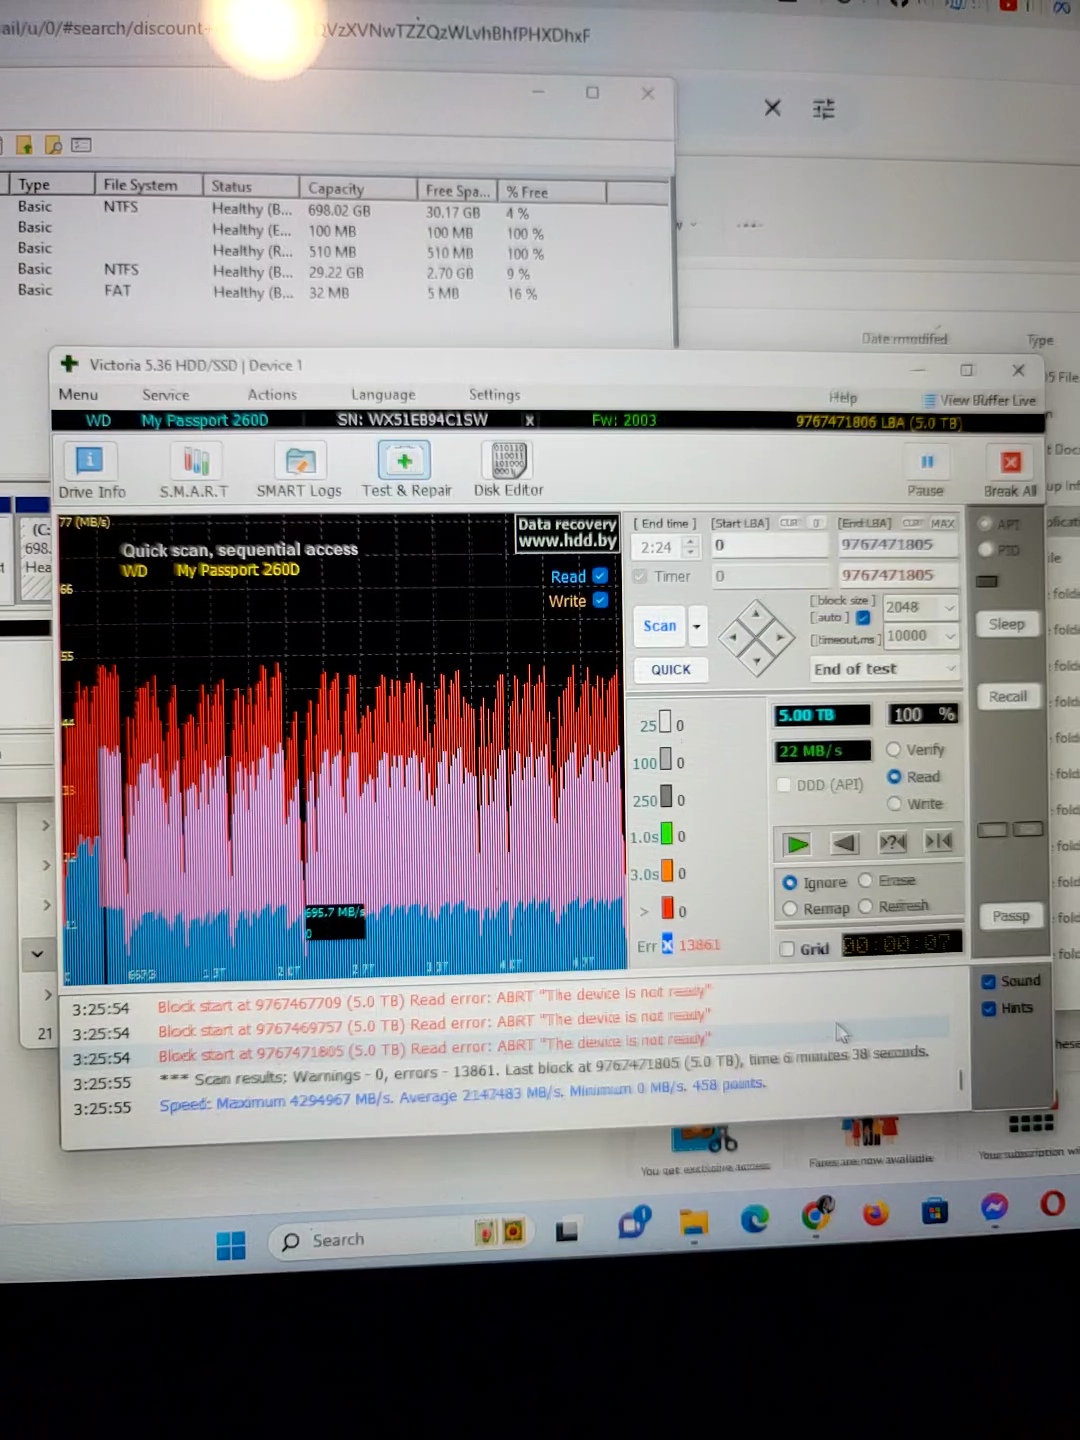Open the Settings menu
1080x1440 pixels.
coord(494,395)
